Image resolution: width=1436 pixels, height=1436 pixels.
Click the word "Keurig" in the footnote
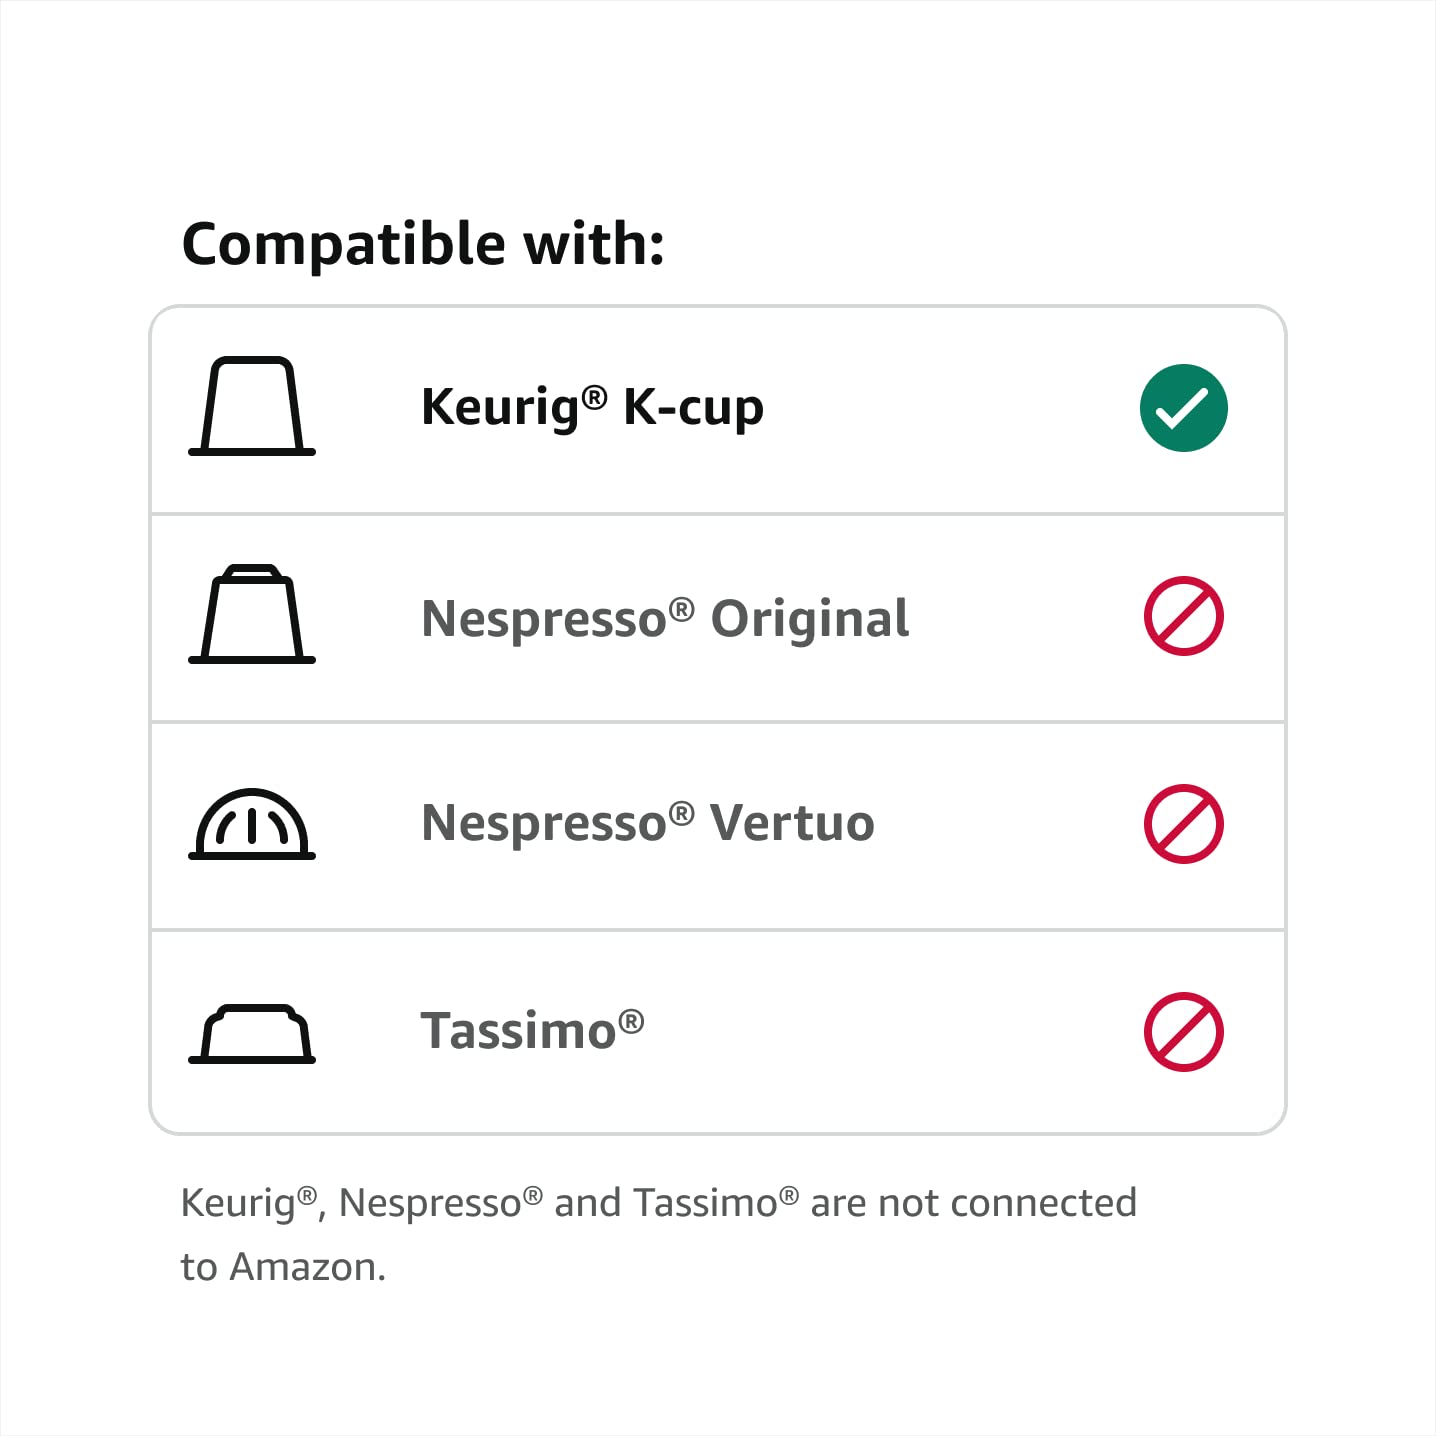point(238,1204)
